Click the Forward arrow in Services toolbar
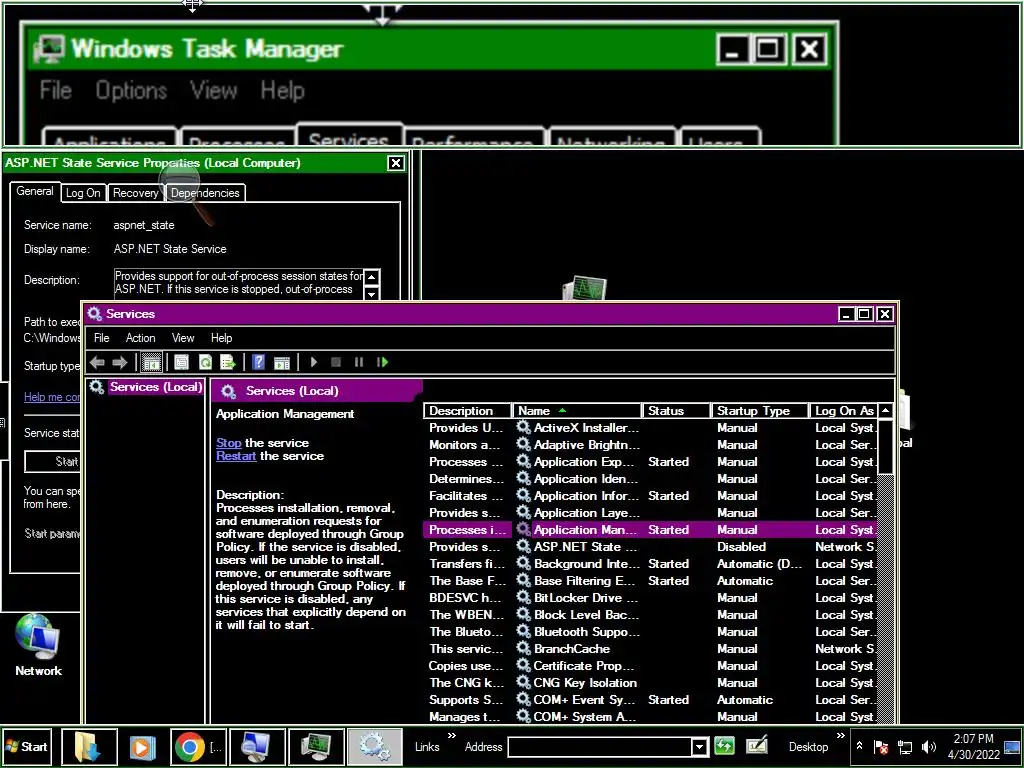The image size is (1024, 768). coord(120,362)
